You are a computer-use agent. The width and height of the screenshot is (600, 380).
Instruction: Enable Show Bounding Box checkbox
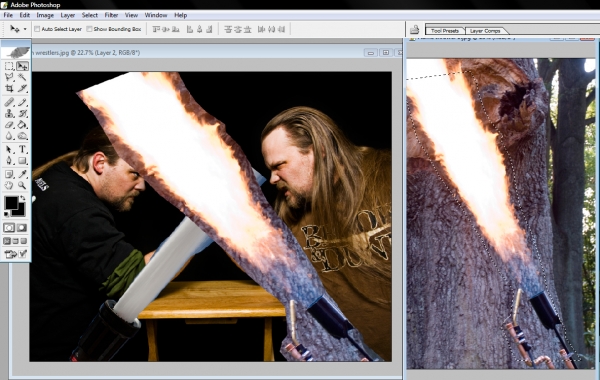[89, 29]
